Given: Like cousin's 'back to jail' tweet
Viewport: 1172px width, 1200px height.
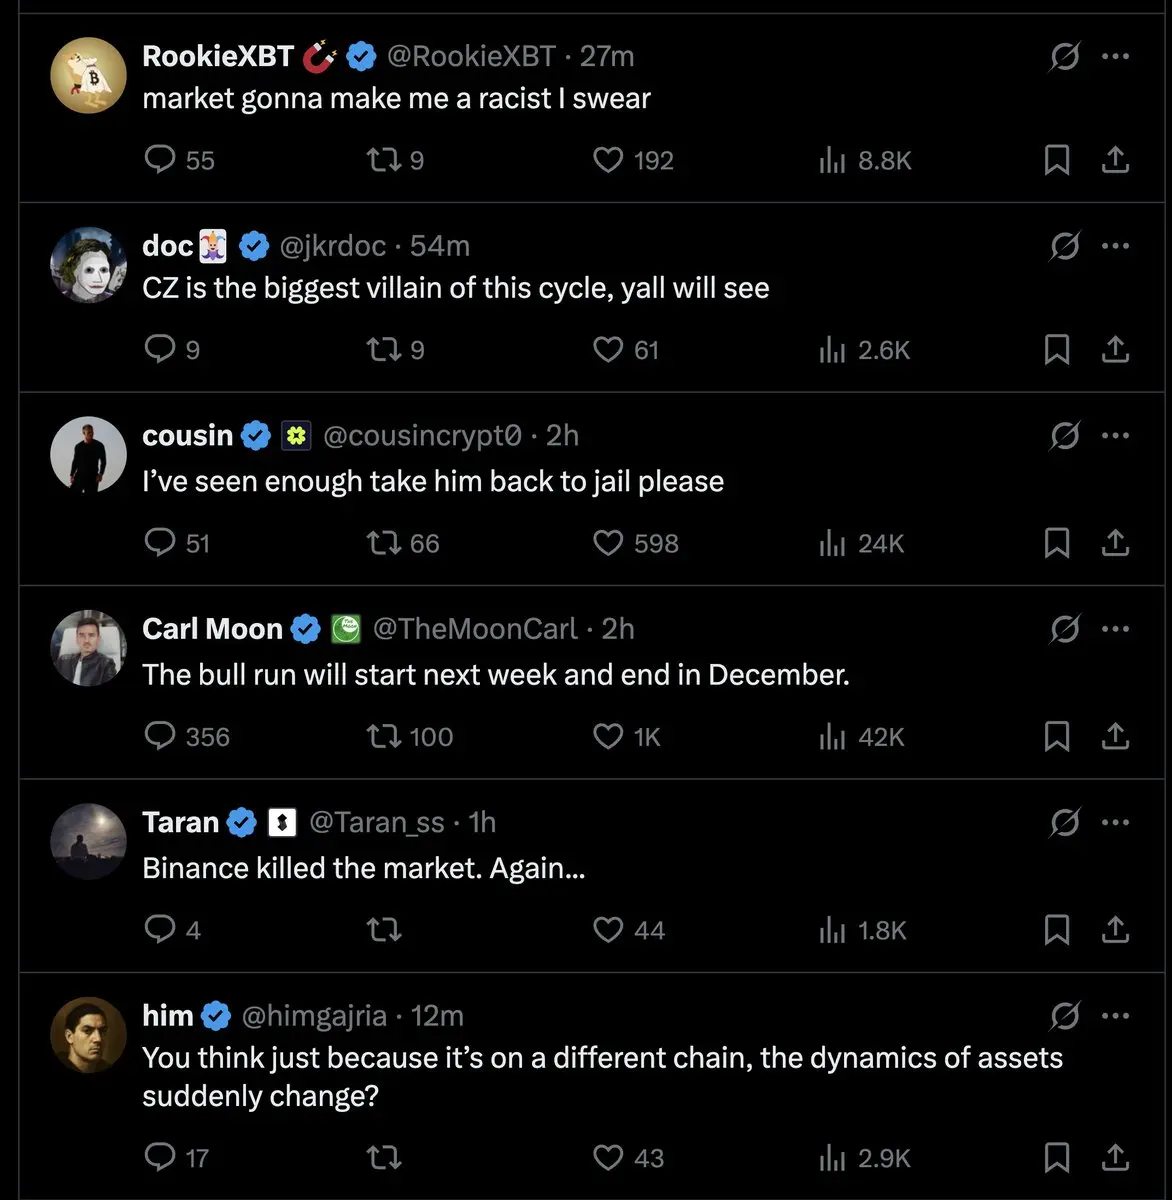Looking at the screenshot, I should [608, 543].
